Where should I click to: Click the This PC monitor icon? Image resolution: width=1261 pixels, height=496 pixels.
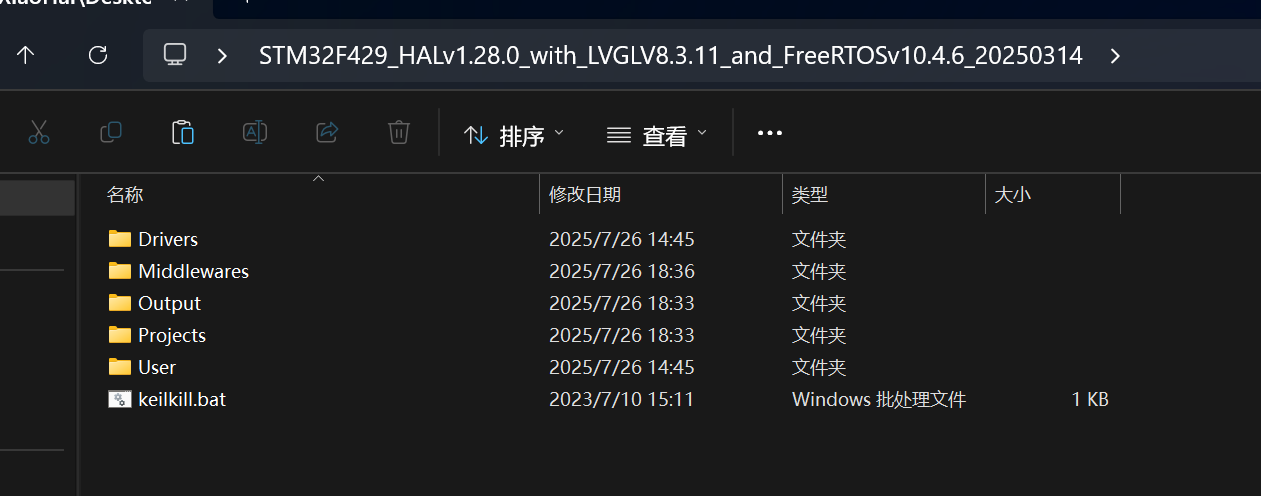(x=175, y=55)
